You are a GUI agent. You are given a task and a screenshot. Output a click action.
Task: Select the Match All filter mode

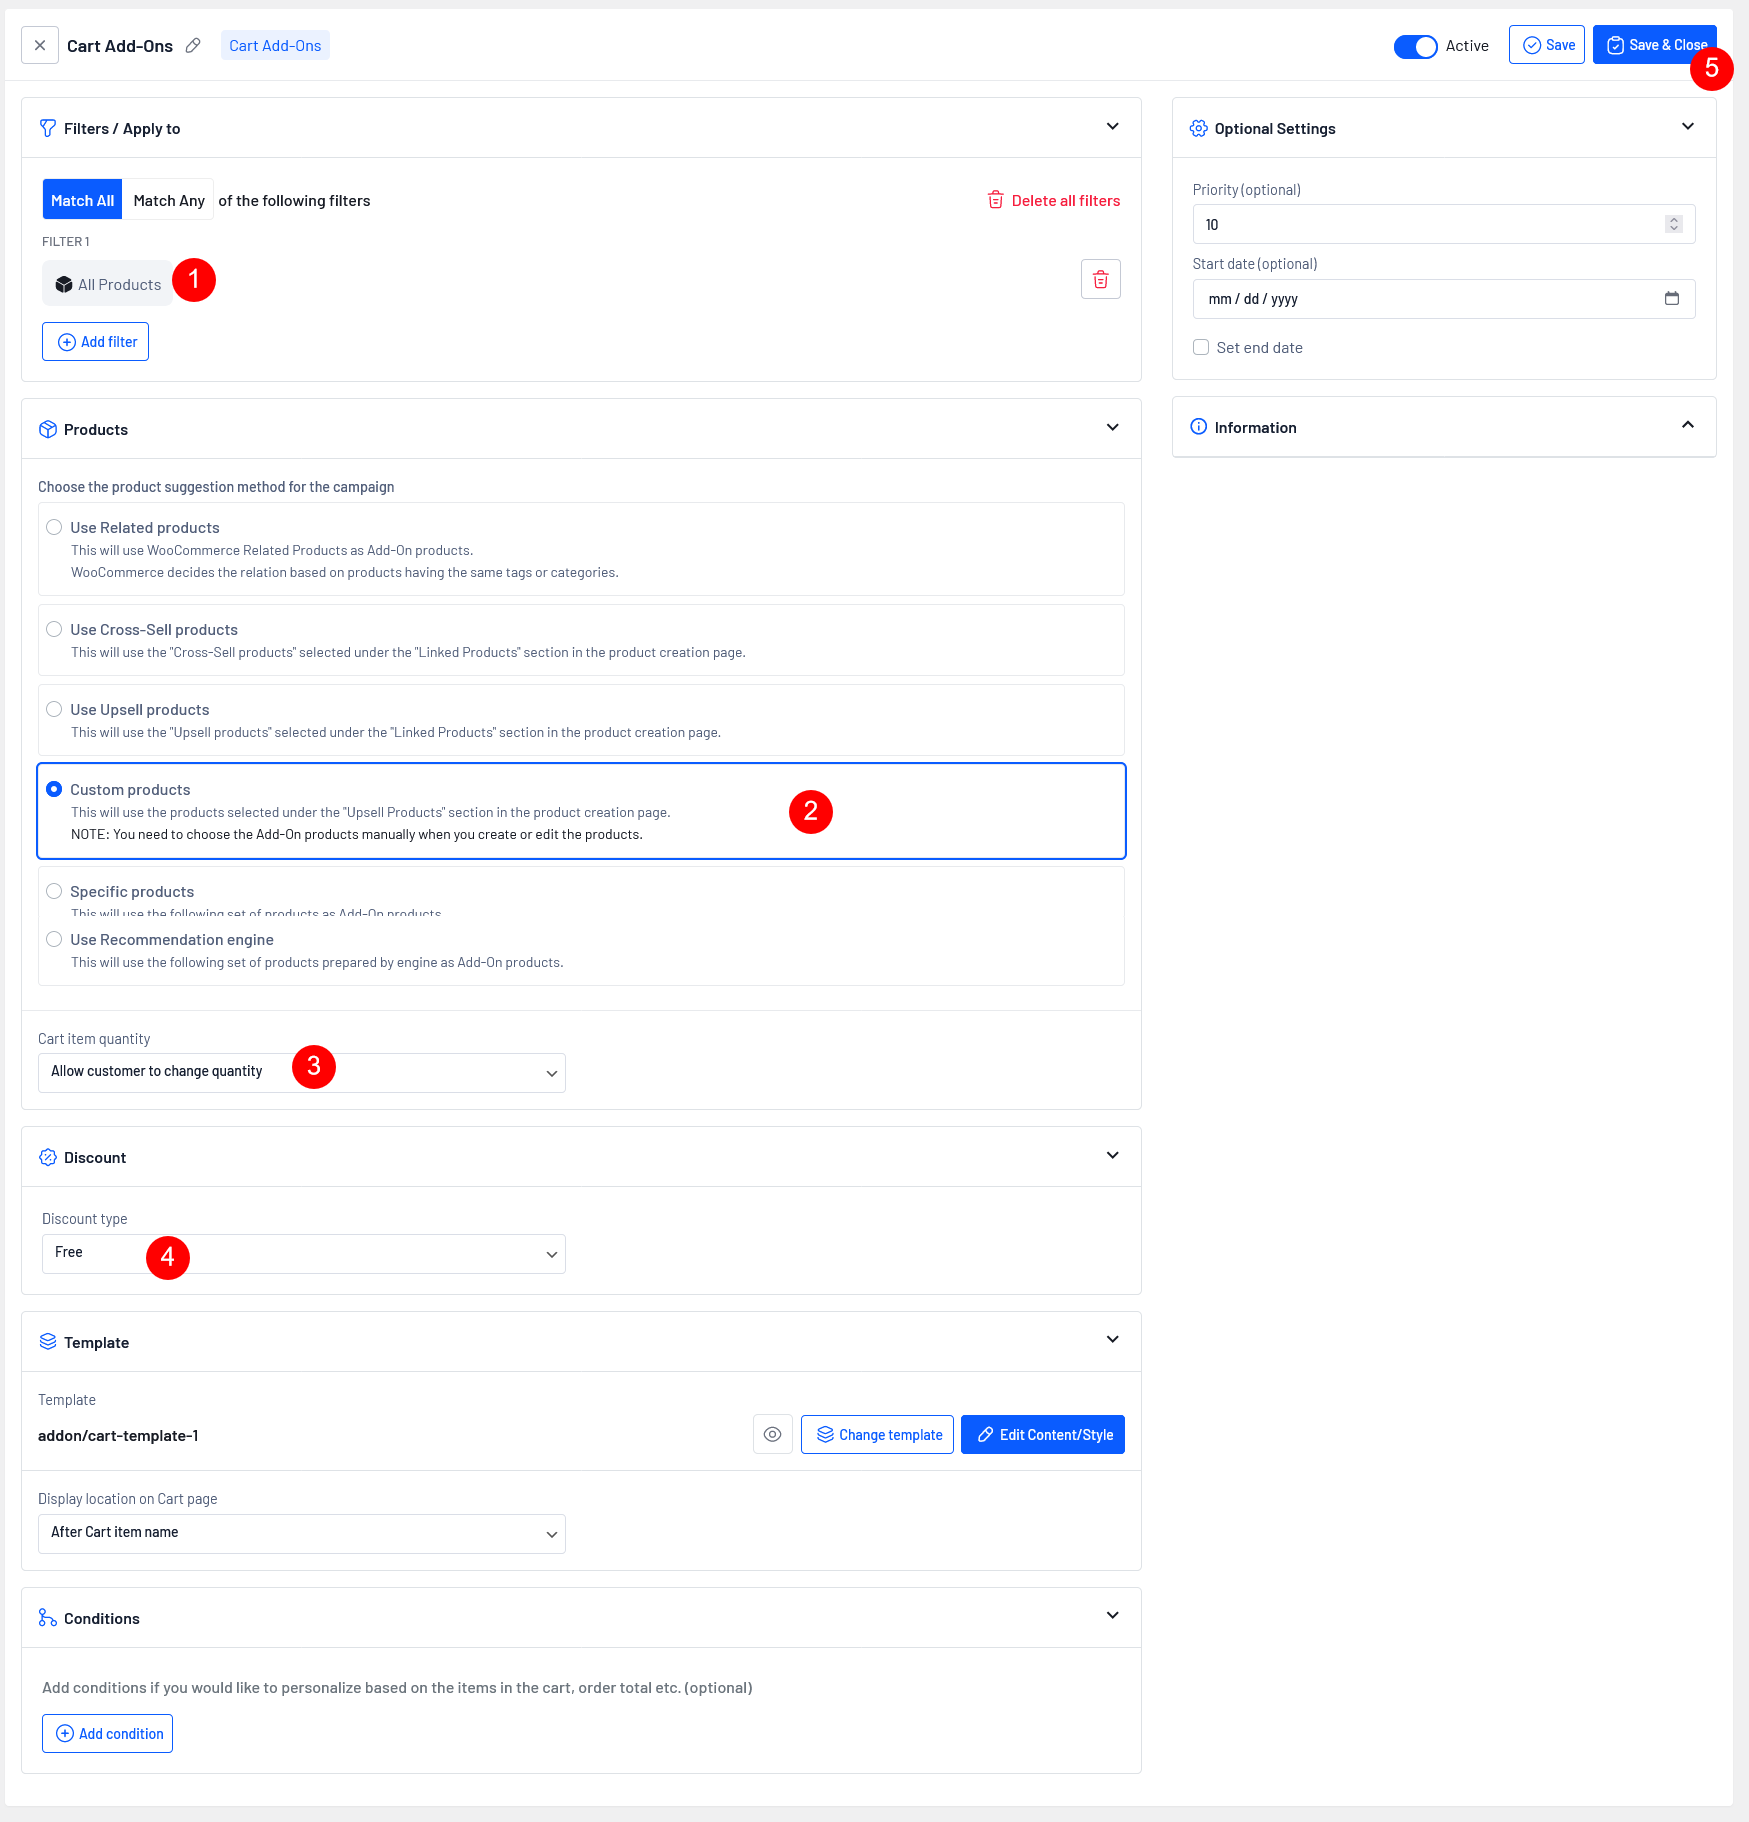tap(82, 201)
